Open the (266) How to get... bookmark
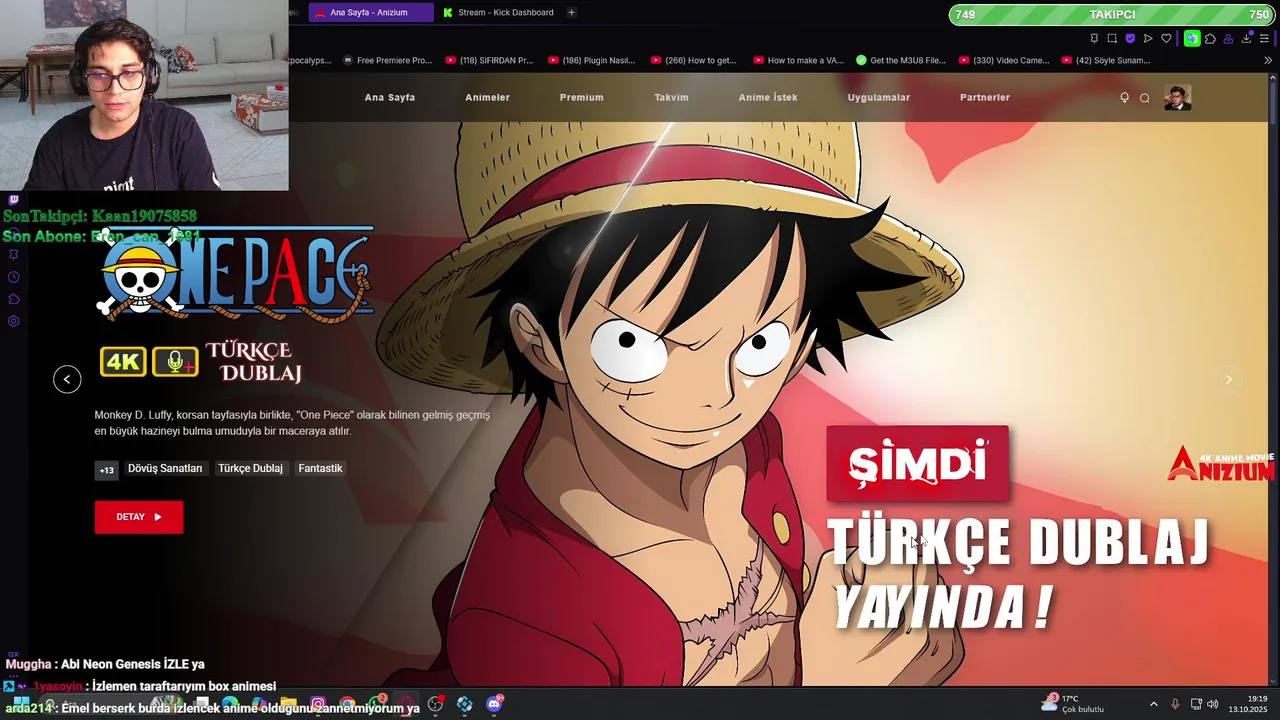The height and width of the screenshot is (720, 1280). (x=693, y=60)
